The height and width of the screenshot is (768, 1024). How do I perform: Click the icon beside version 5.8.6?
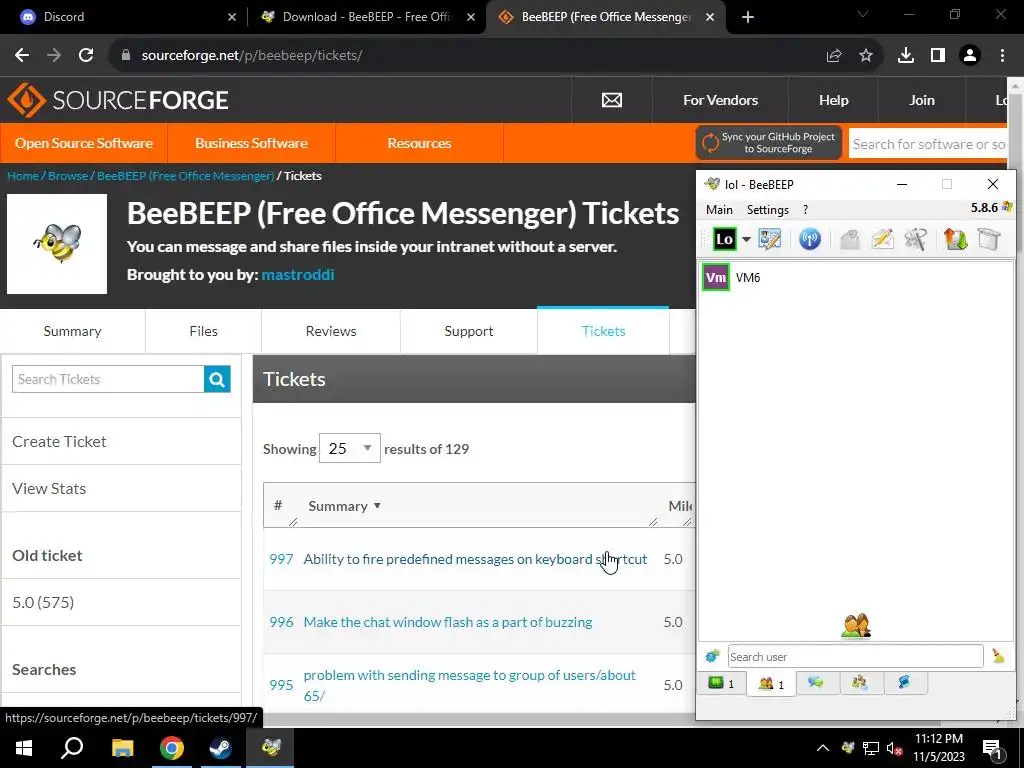click(x=1006, y=208)
